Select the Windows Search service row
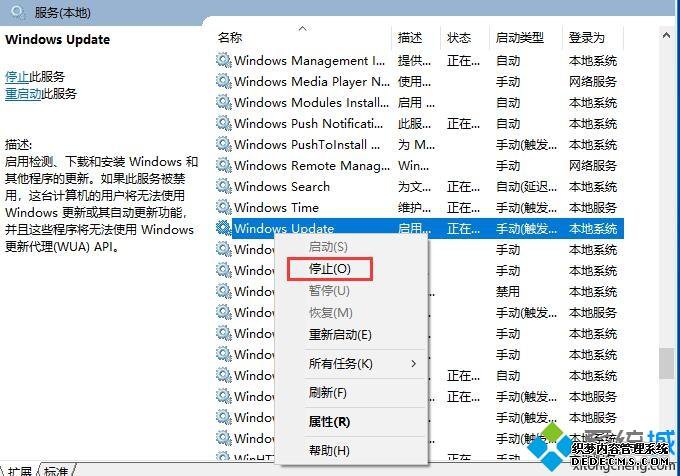This screenshot has width=680, height=476. (x=420, y=186)
